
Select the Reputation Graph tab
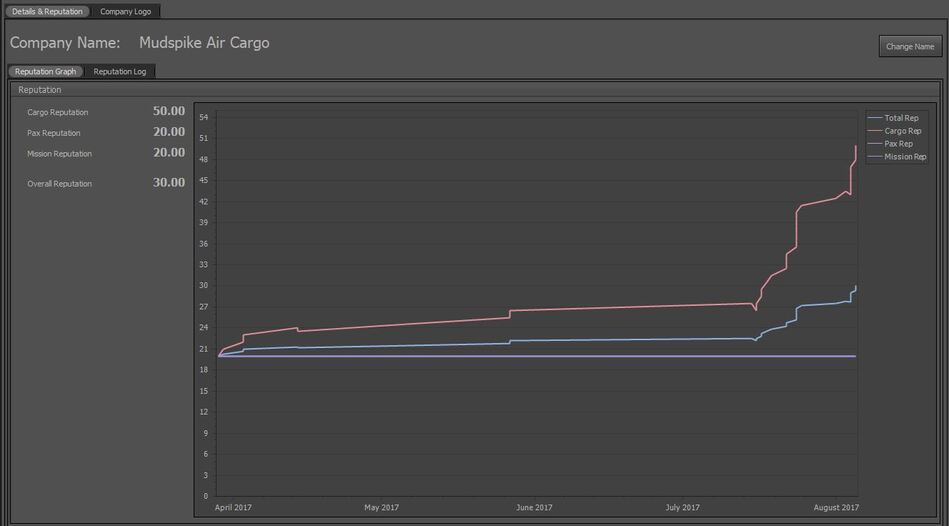click(x=46, y=72)
